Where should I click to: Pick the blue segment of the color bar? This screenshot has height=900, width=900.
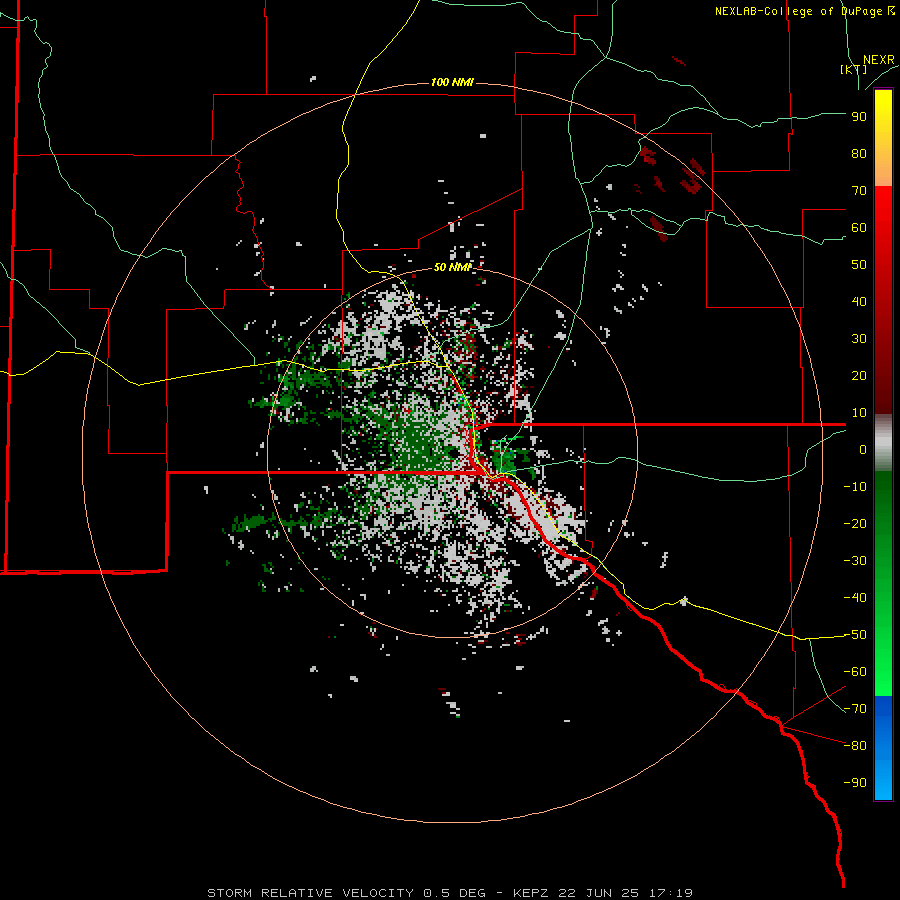click(x=883, y=748)
